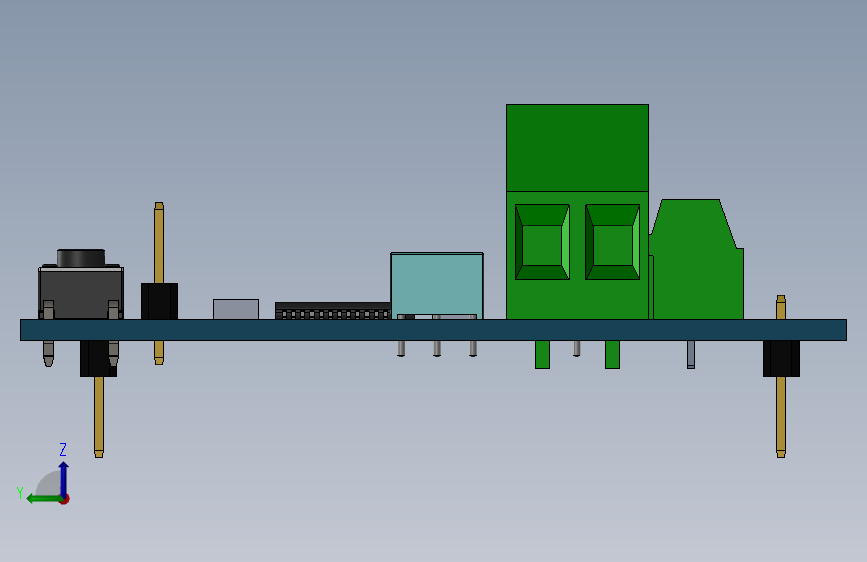Select the dark gray tactile switch body
Image resolution: width=867 pixels, height=562 pixels.
81,293
